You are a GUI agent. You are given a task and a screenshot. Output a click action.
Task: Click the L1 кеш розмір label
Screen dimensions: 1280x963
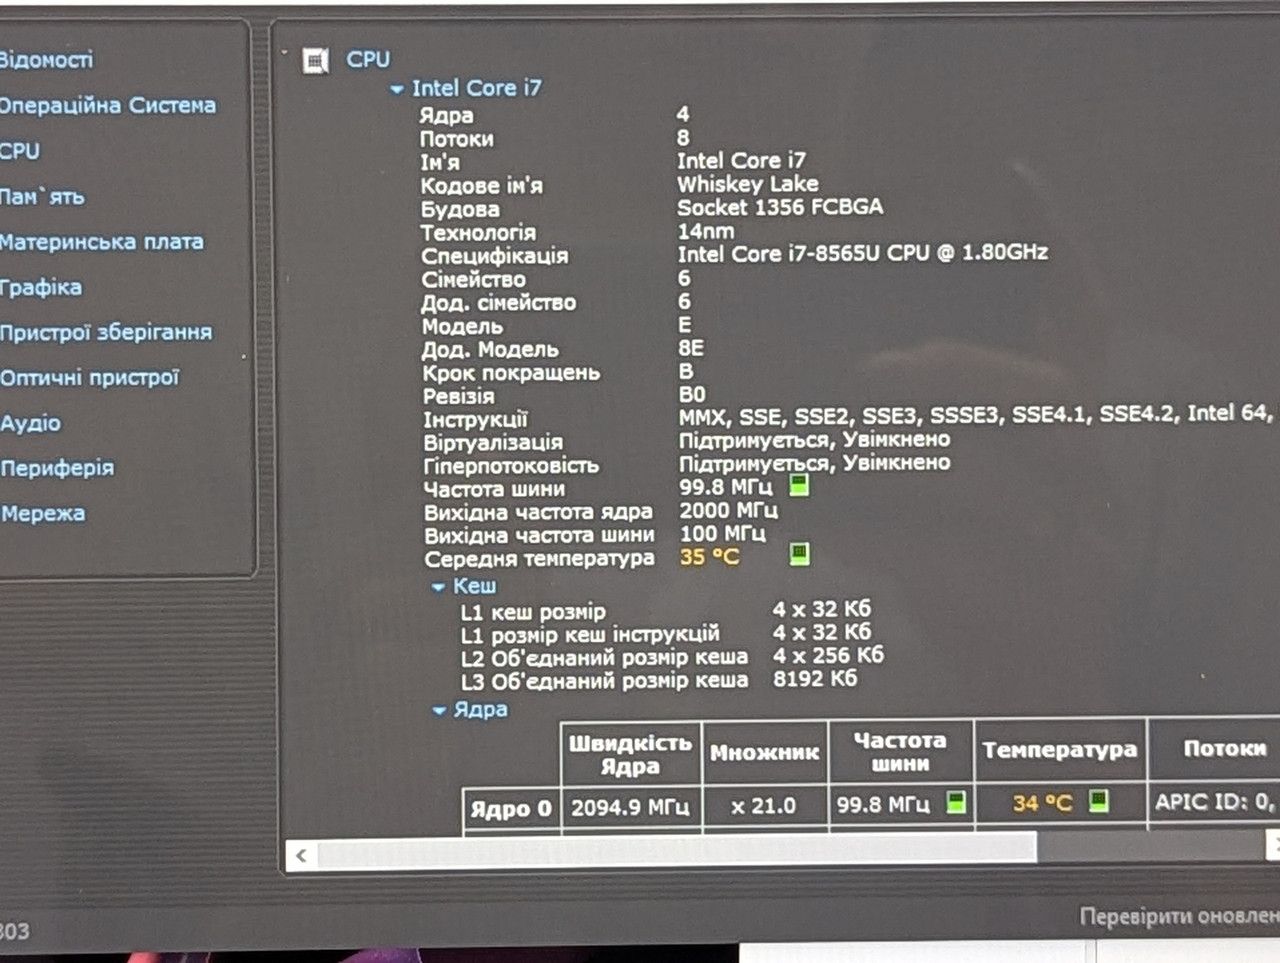(533, 612)
